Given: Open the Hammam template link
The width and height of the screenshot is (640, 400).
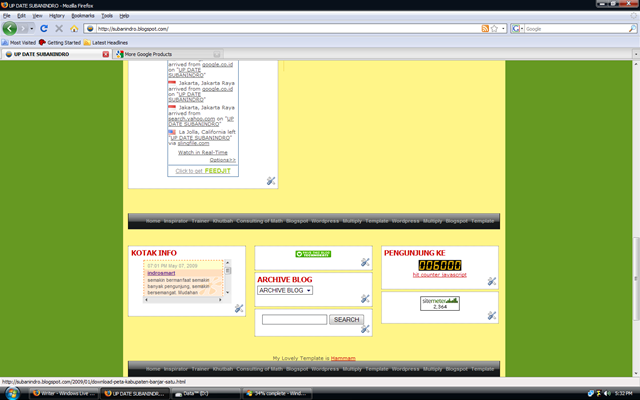Looking at the screenshot, I should pos(343,358).
